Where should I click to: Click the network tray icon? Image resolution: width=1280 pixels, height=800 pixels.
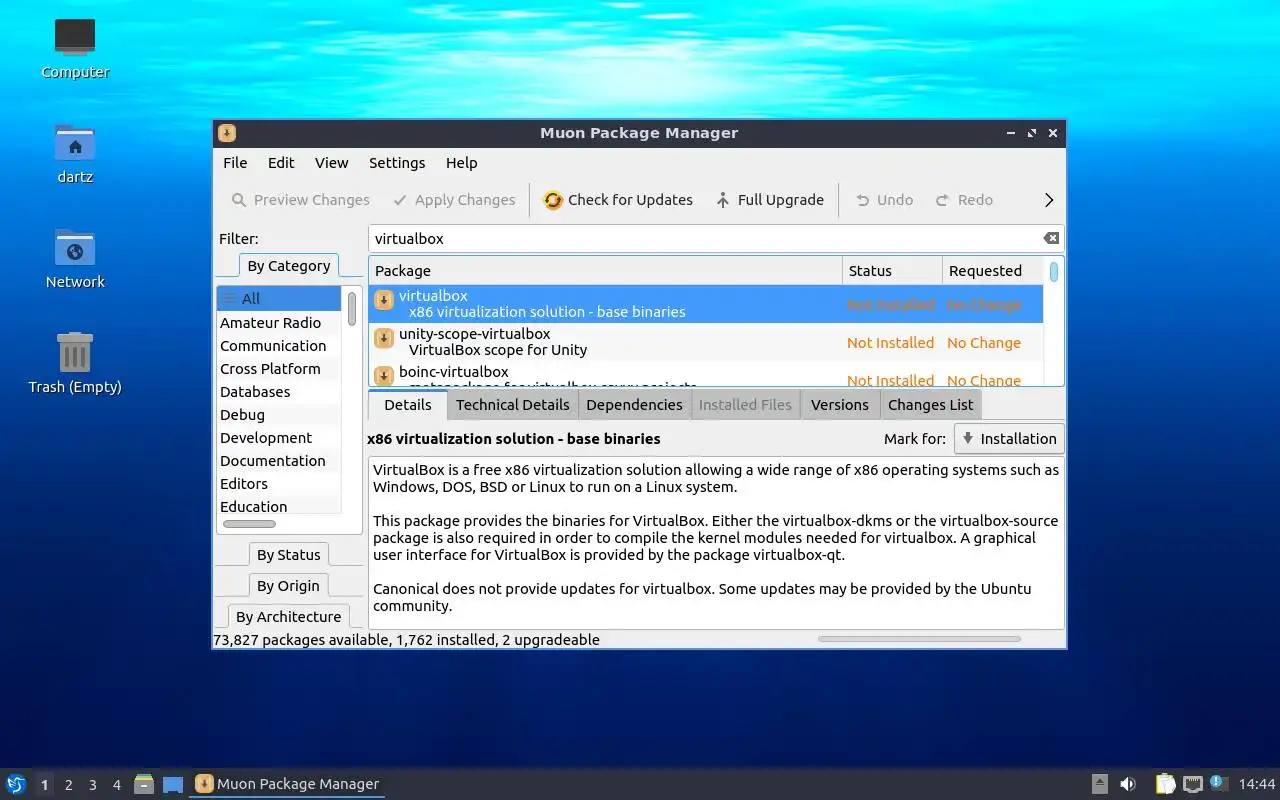pyautogui.click(x=1192, y=784)
